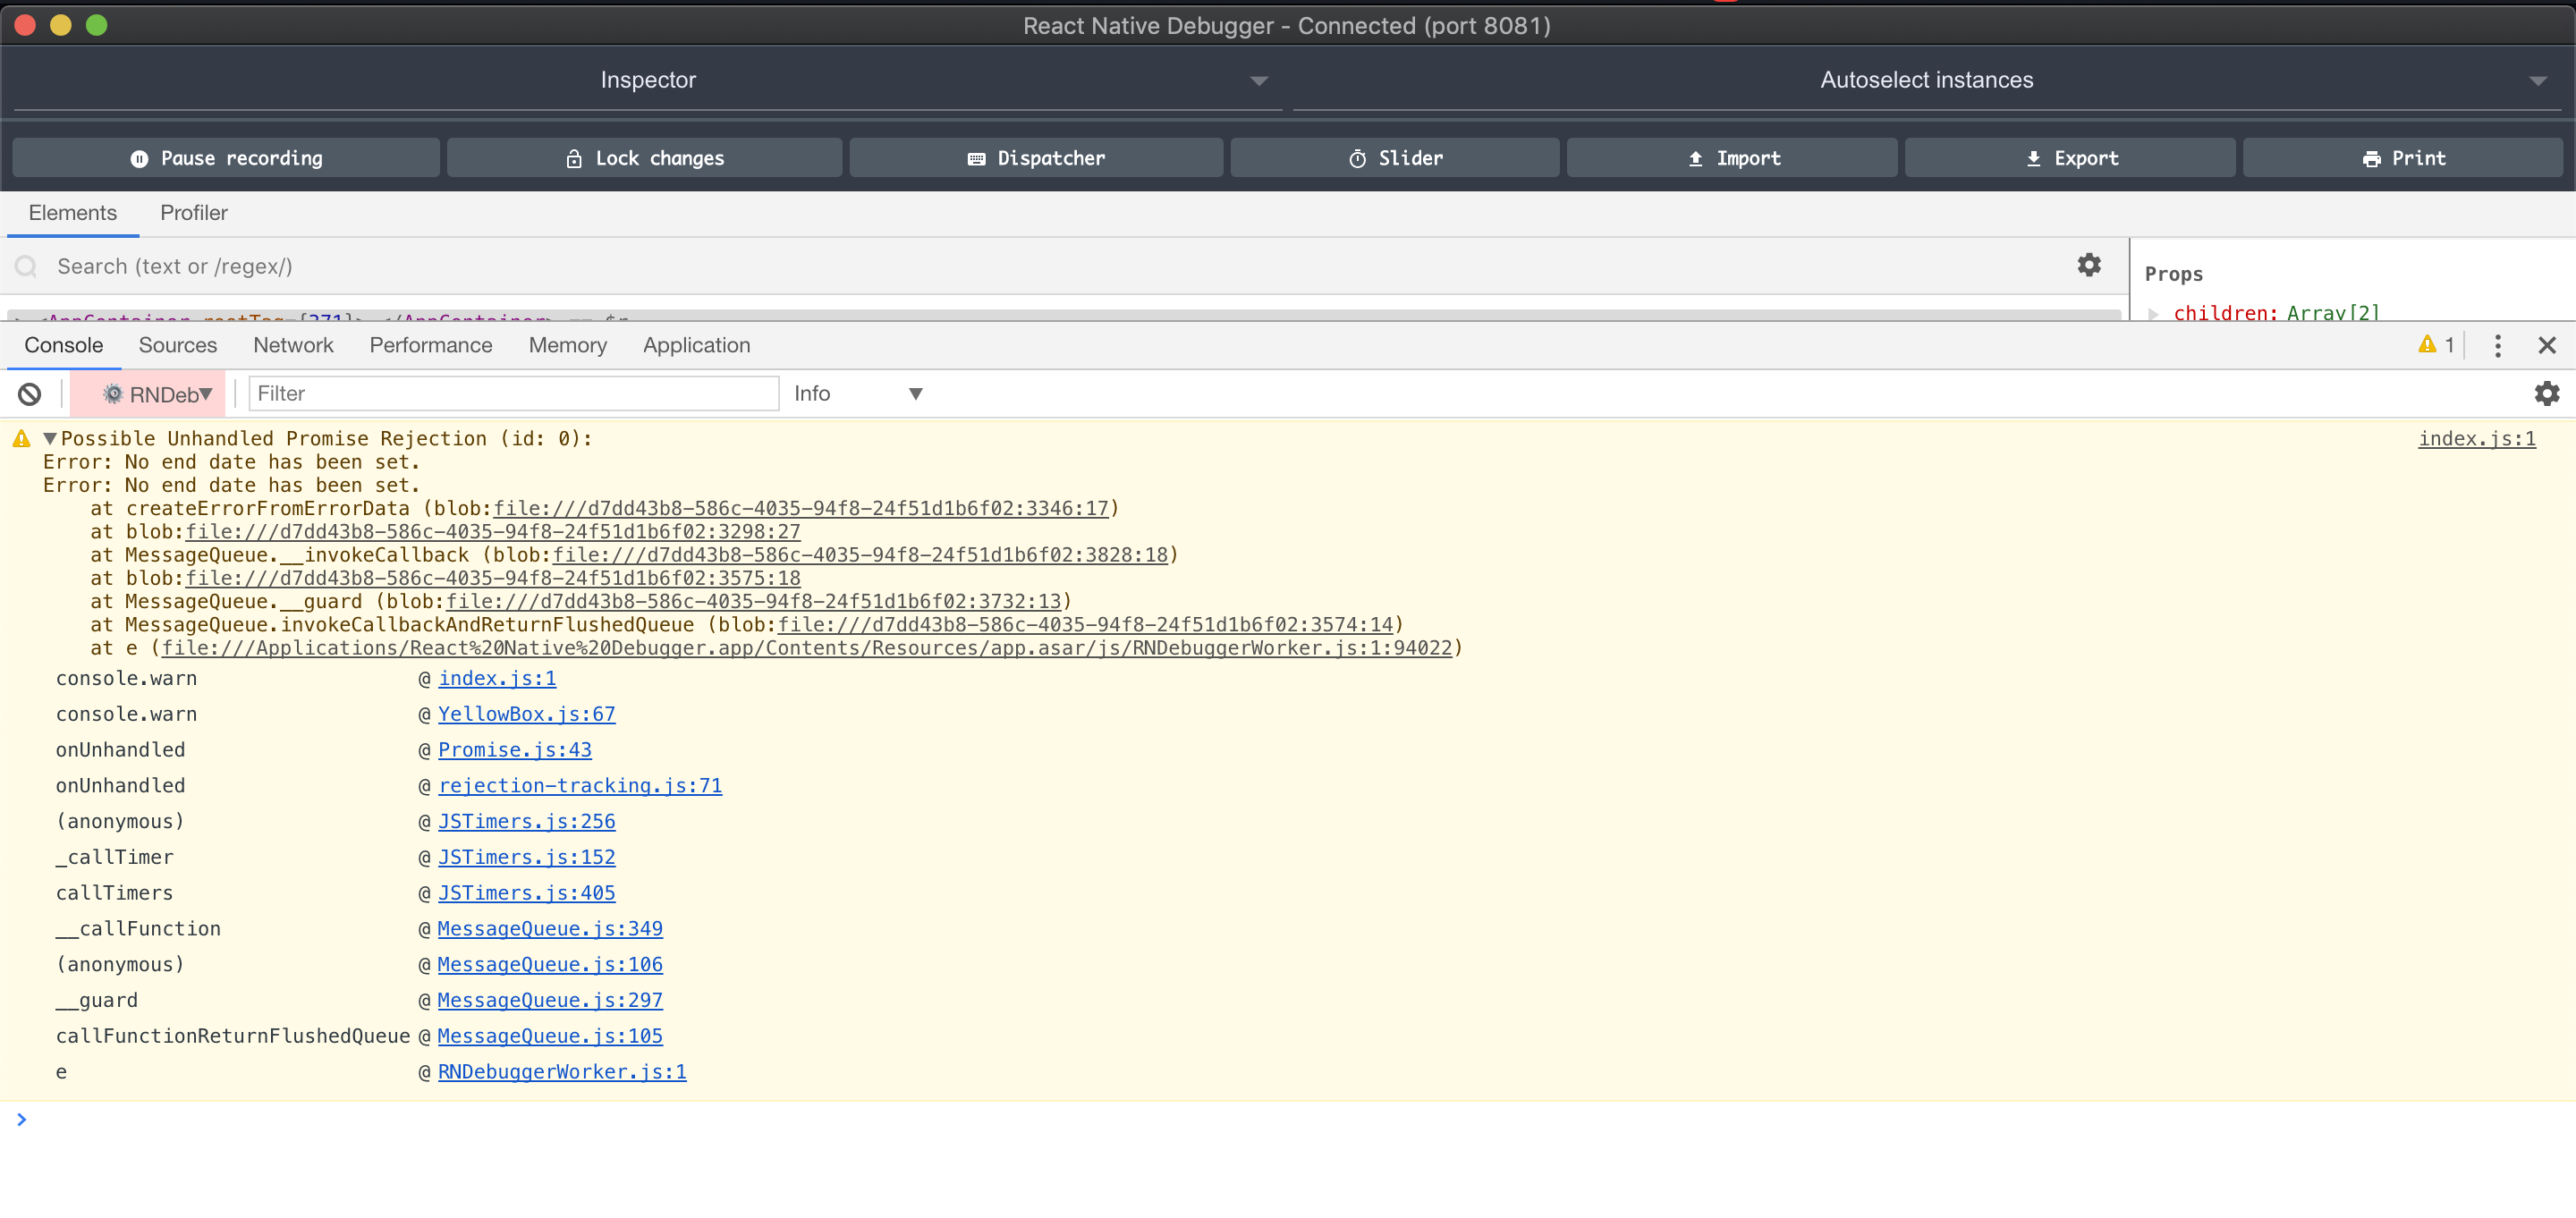Image resolution: width=2576 pixels, height=1218 pixels.
Task: Pause recording in the Inspector toolbar
Action: tap(225, 157)
